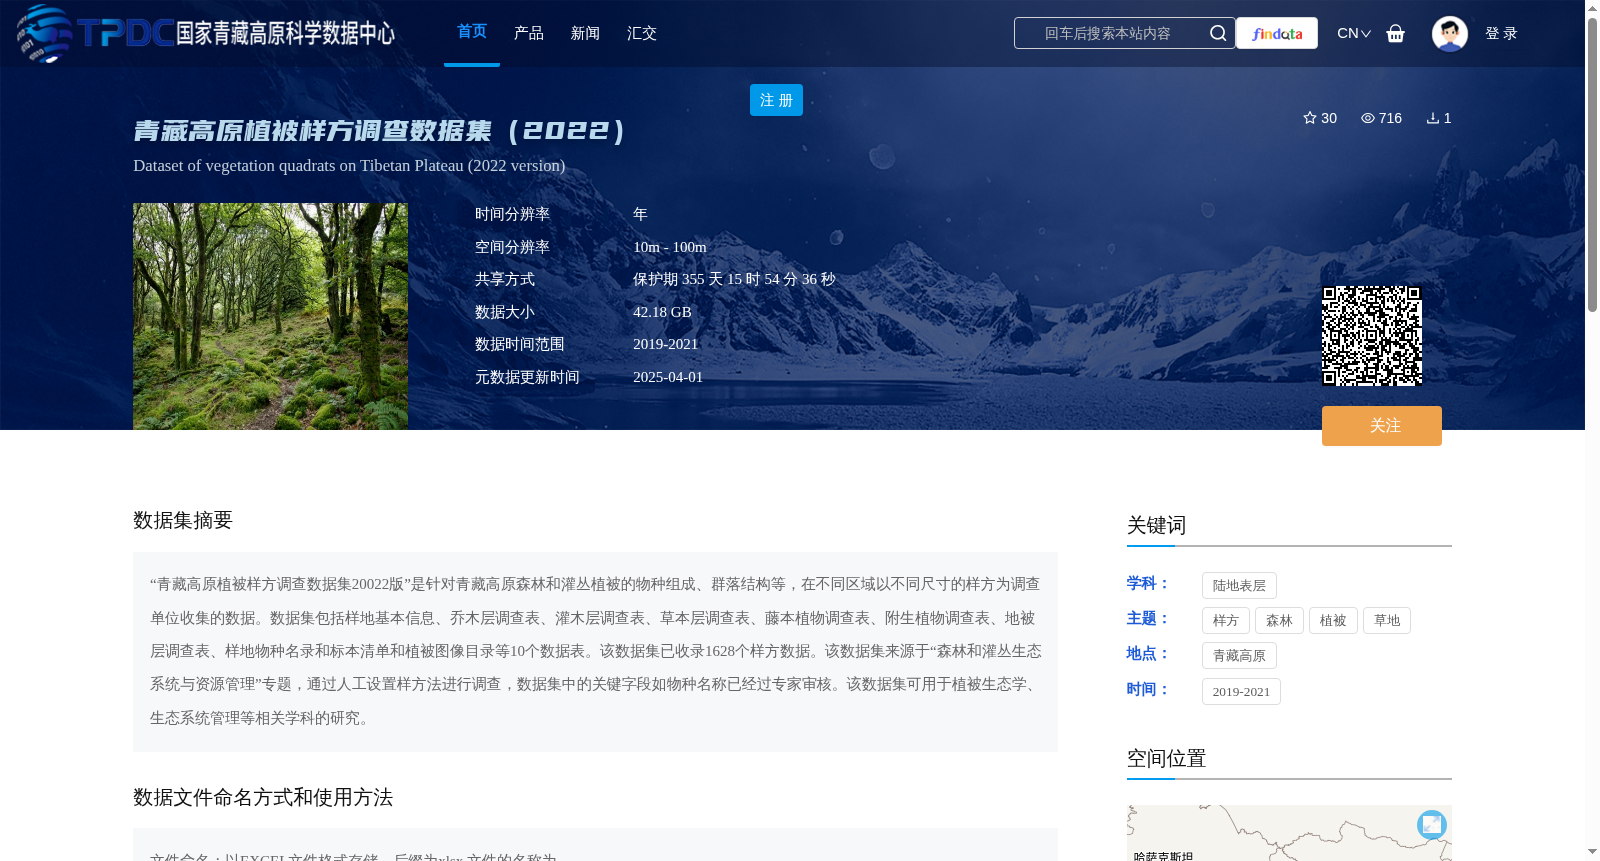Click the search magnifier icon
This screenshot has height=861, width=1600.
1218,33
